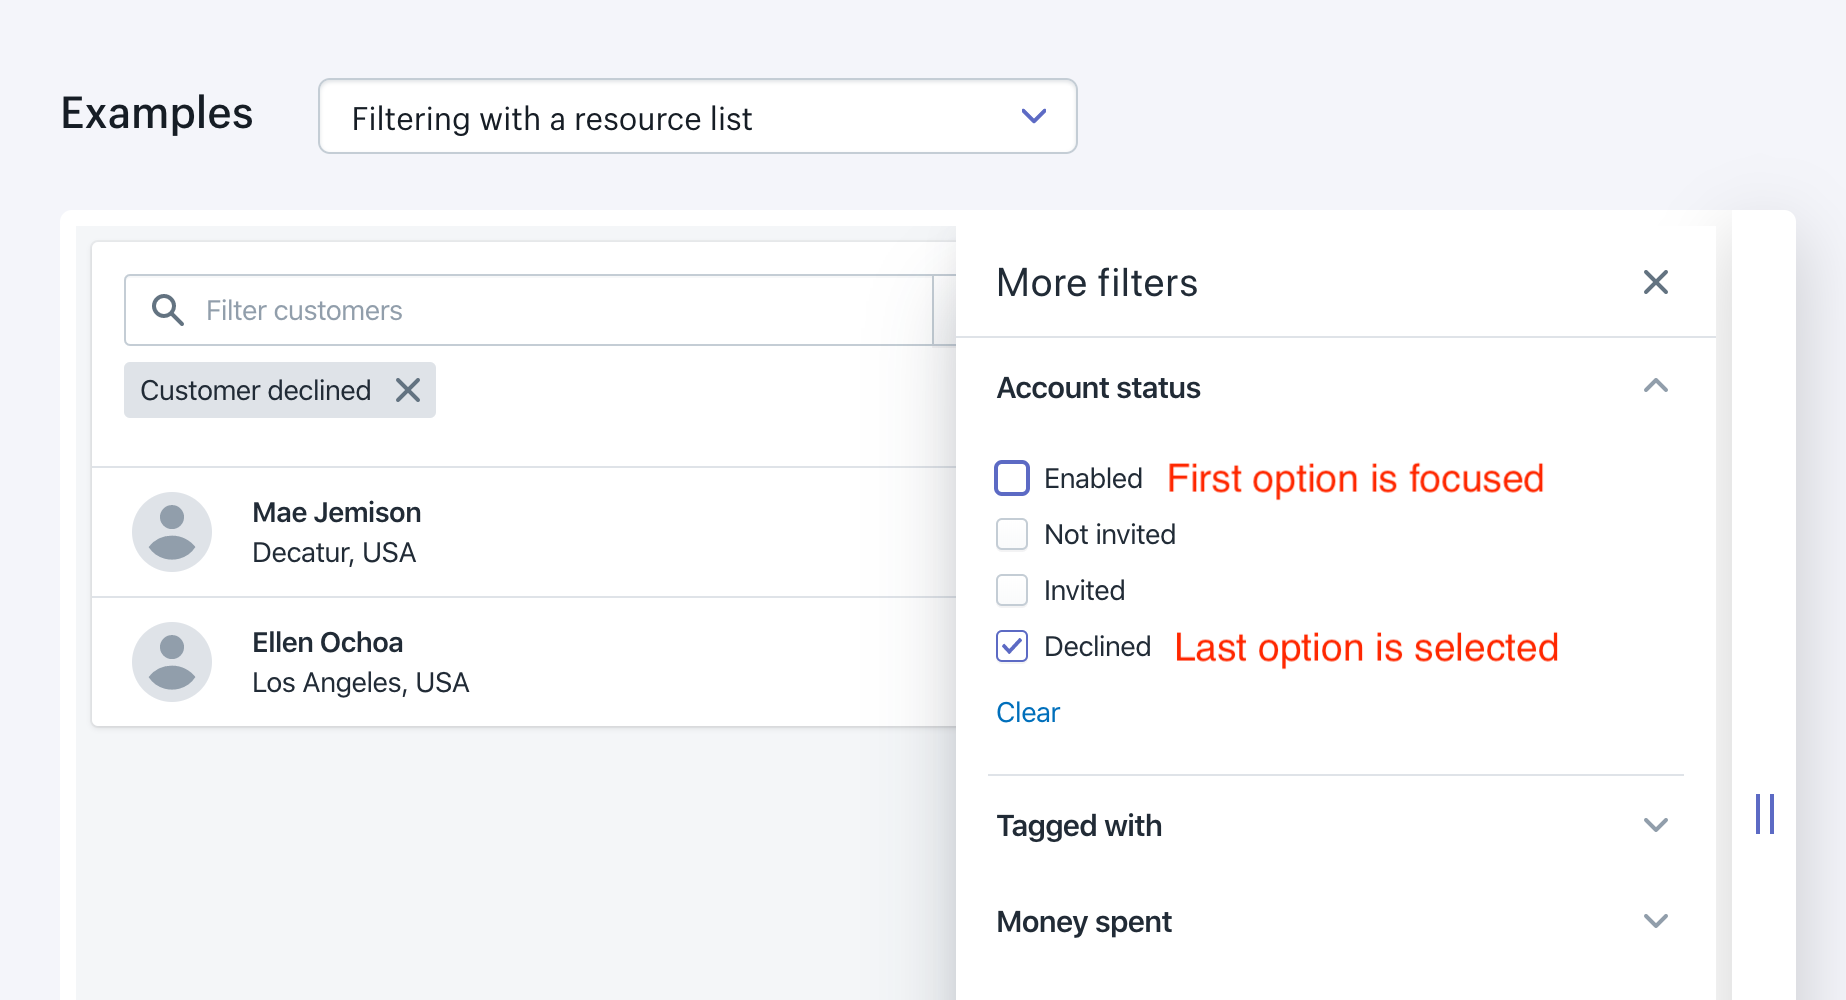Click Ellen Ochoa's avatar icon
1846x1000 pixels.
tap(172, 662)
